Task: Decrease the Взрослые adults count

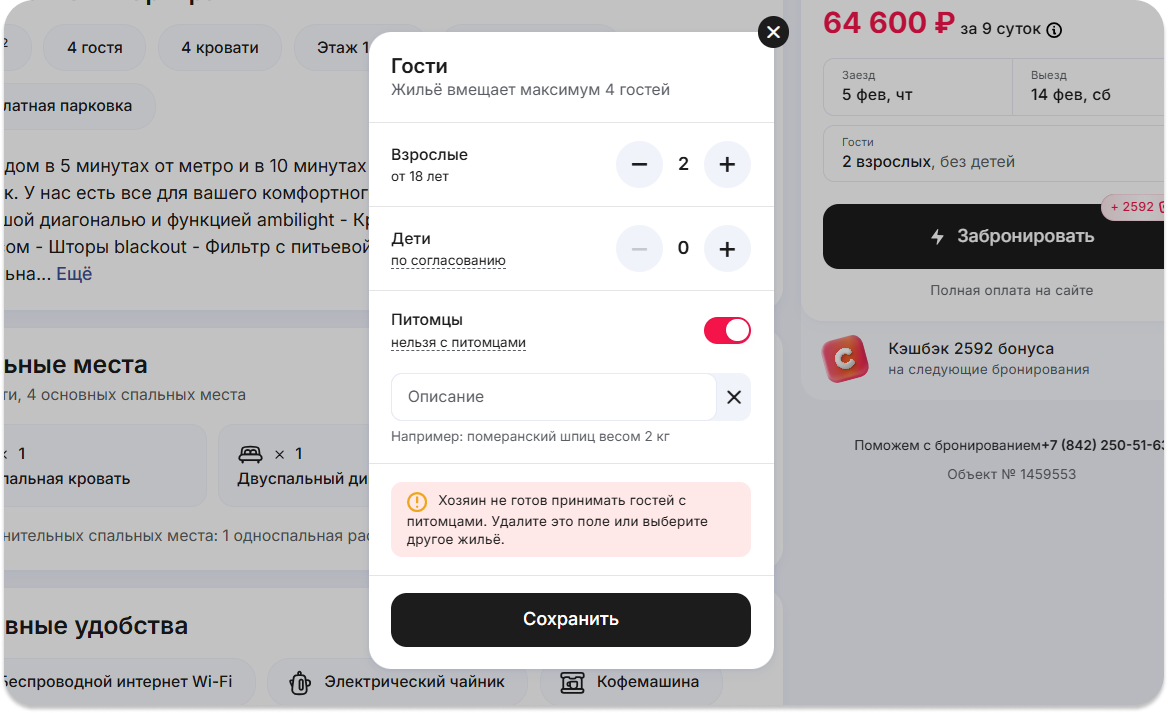Action: tap(639, 165)
